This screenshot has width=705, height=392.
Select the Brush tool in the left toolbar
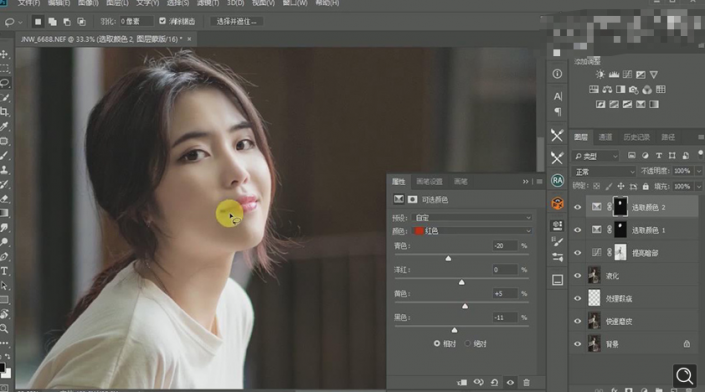pyautogui.click(x=4, y=155)
